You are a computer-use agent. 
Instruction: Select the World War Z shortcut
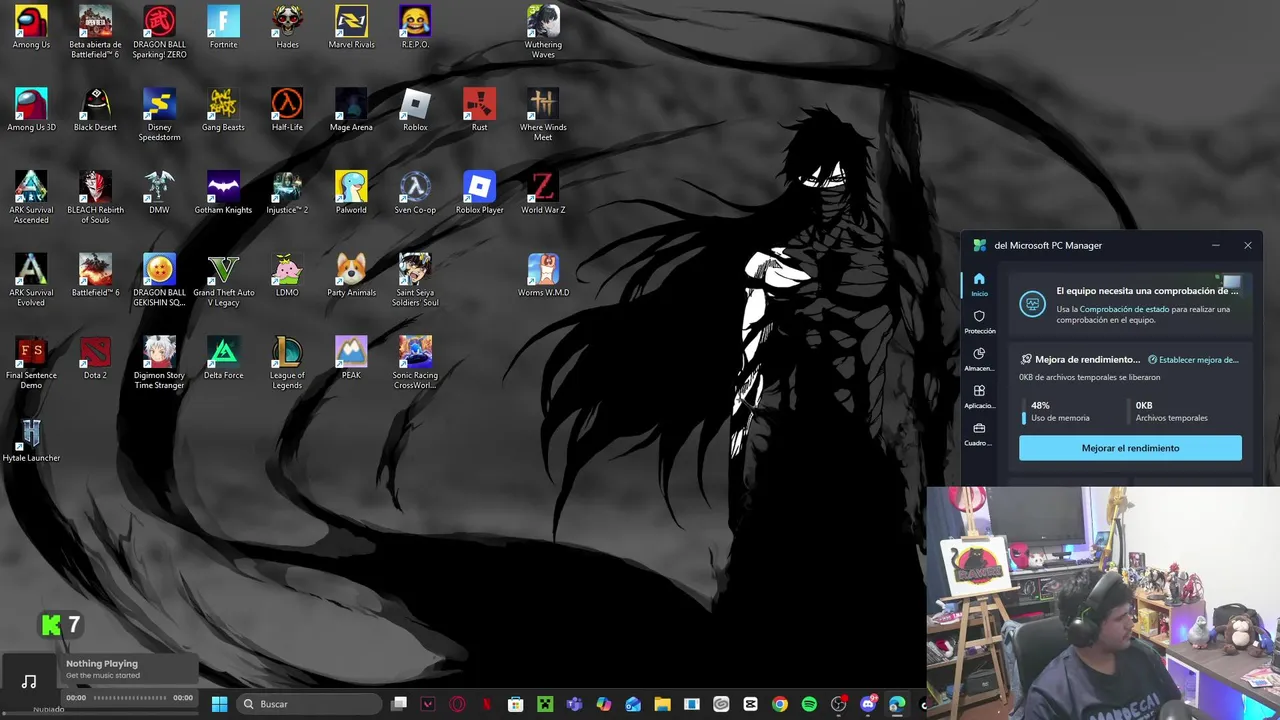tap(543, 193)
